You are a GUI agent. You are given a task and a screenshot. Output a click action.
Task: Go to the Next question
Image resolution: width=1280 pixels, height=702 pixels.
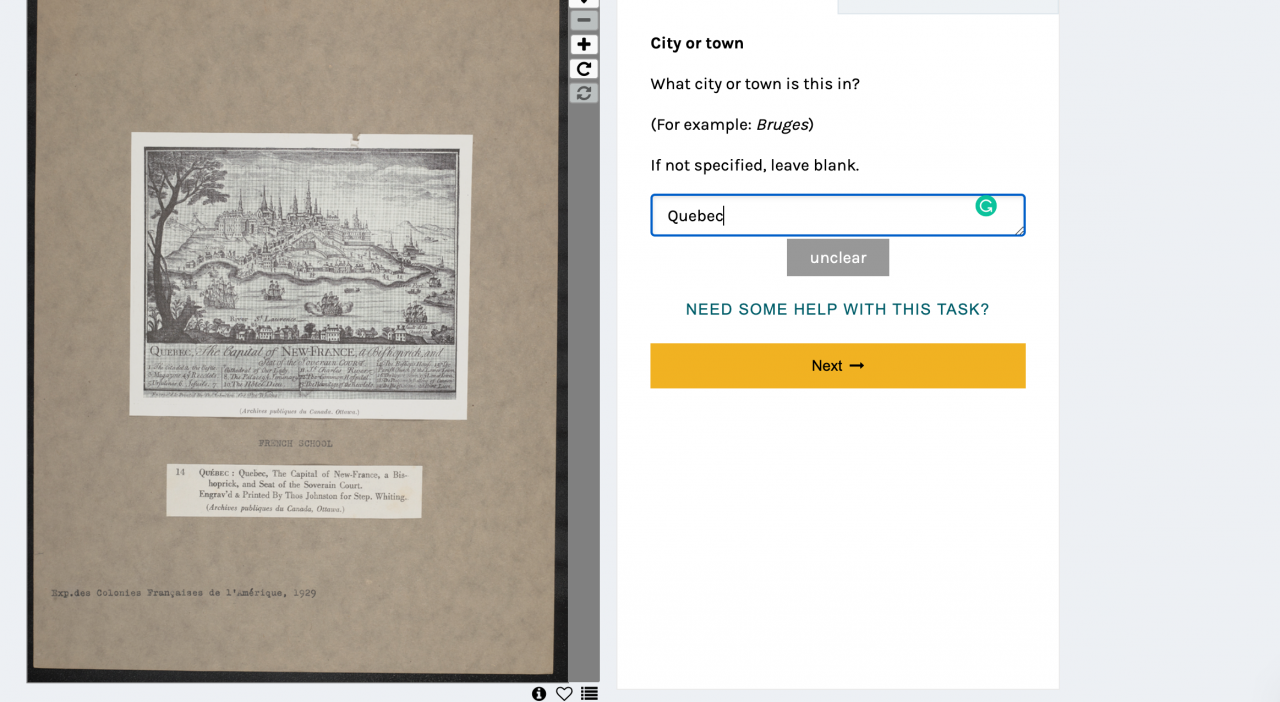[x=837, y=366]
